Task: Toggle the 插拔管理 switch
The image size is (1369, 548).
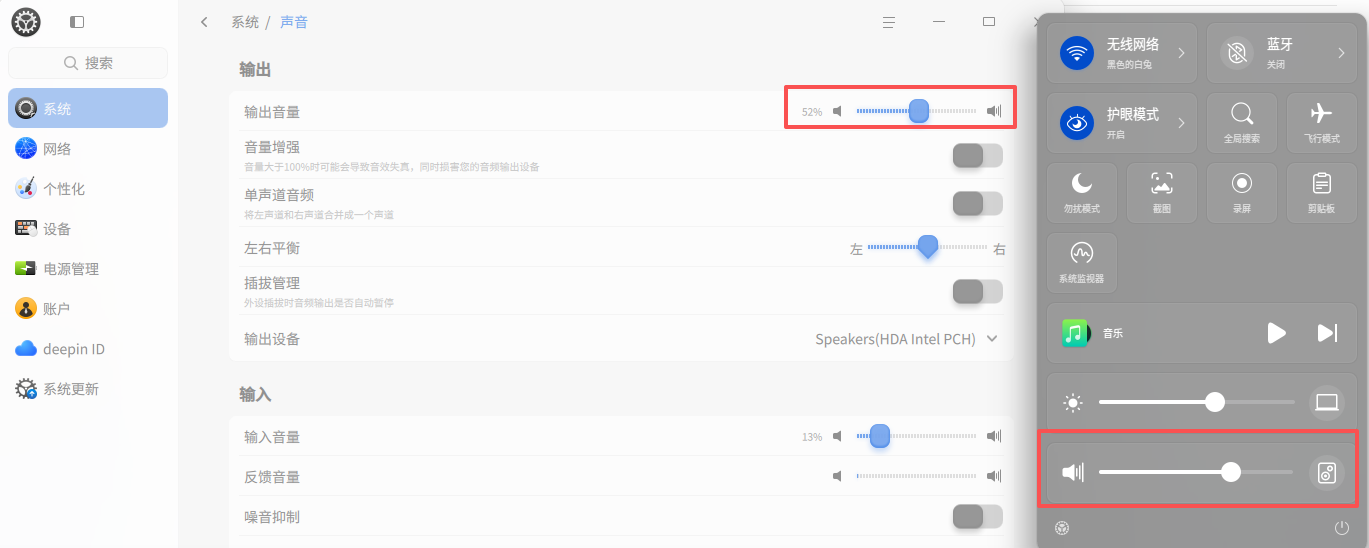Action: click(x=977, y=291)
